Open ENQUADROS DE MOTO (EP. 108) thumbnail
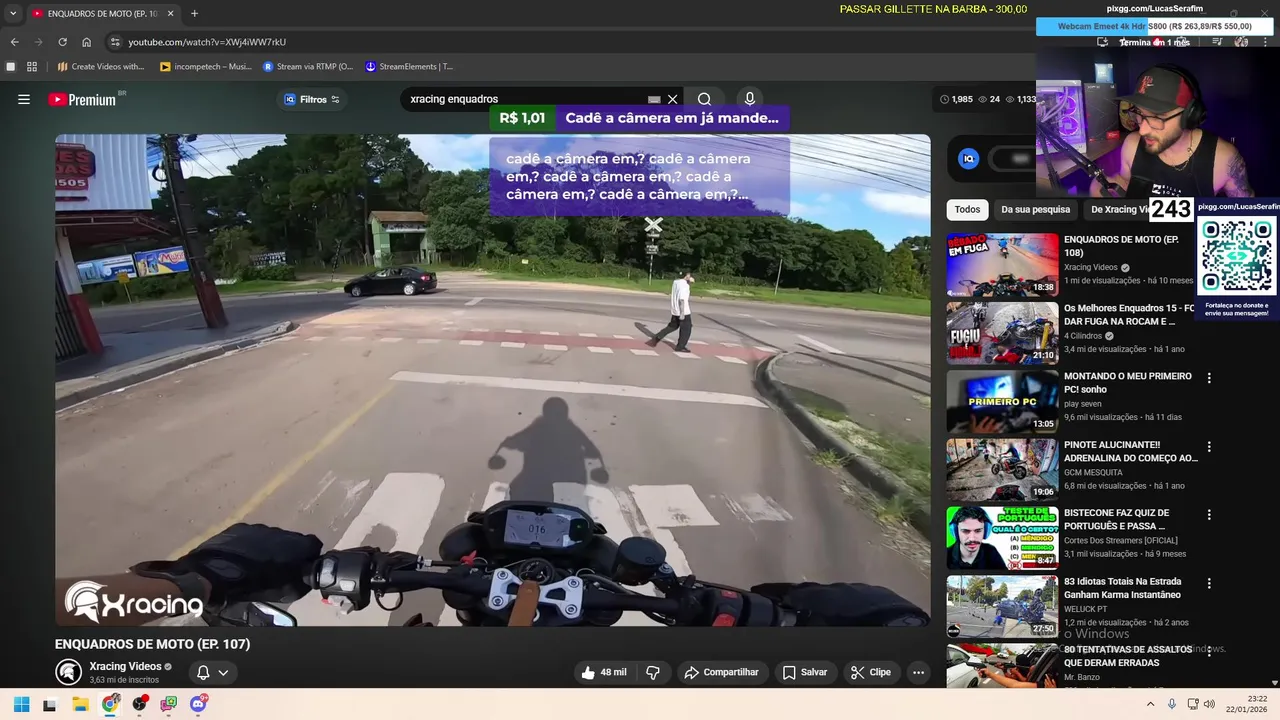Screen dimensions: 1280x720 [x=1002, y=265]
